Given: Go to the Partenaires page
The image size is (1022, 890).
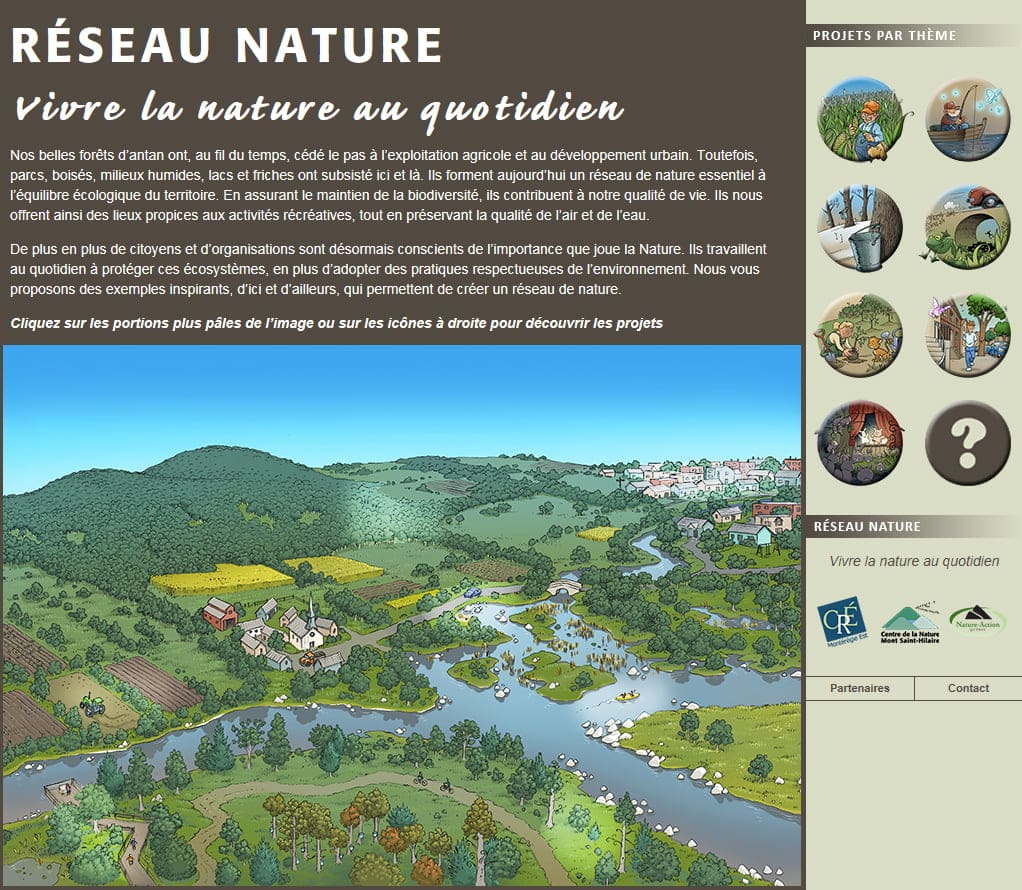Looking at the screenshot, I should [x=859, y=688].
